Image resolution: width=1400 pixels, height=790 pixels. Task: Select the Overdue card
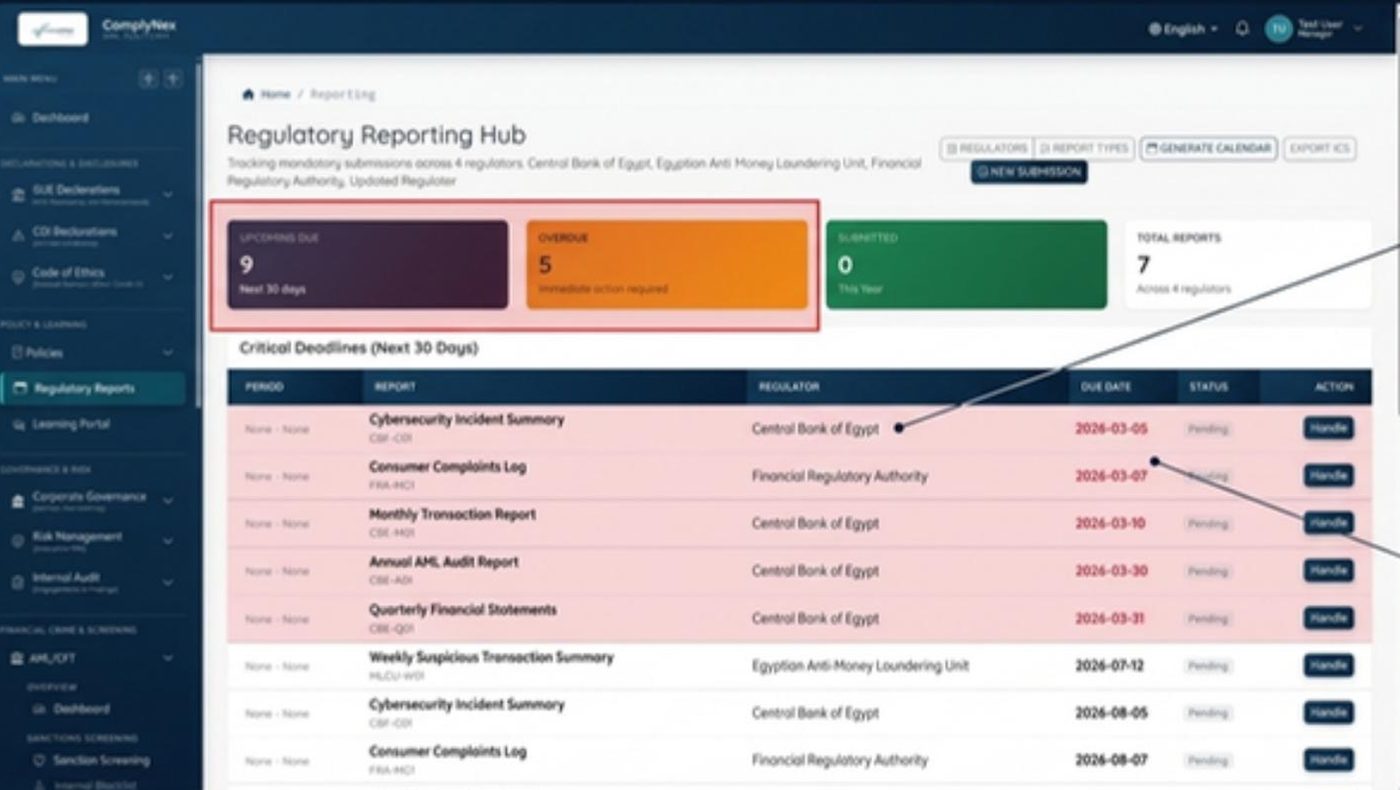pos(667,265)
